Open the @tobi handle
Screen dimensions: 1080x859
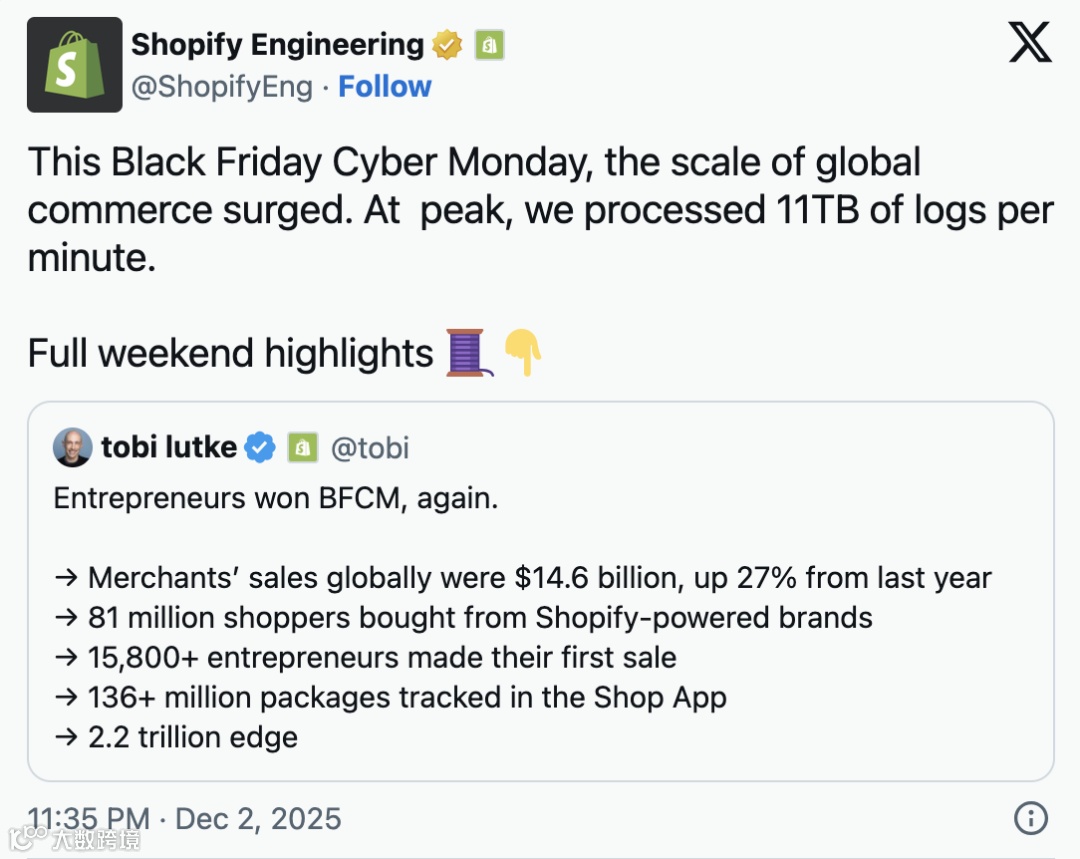[370, 447]
